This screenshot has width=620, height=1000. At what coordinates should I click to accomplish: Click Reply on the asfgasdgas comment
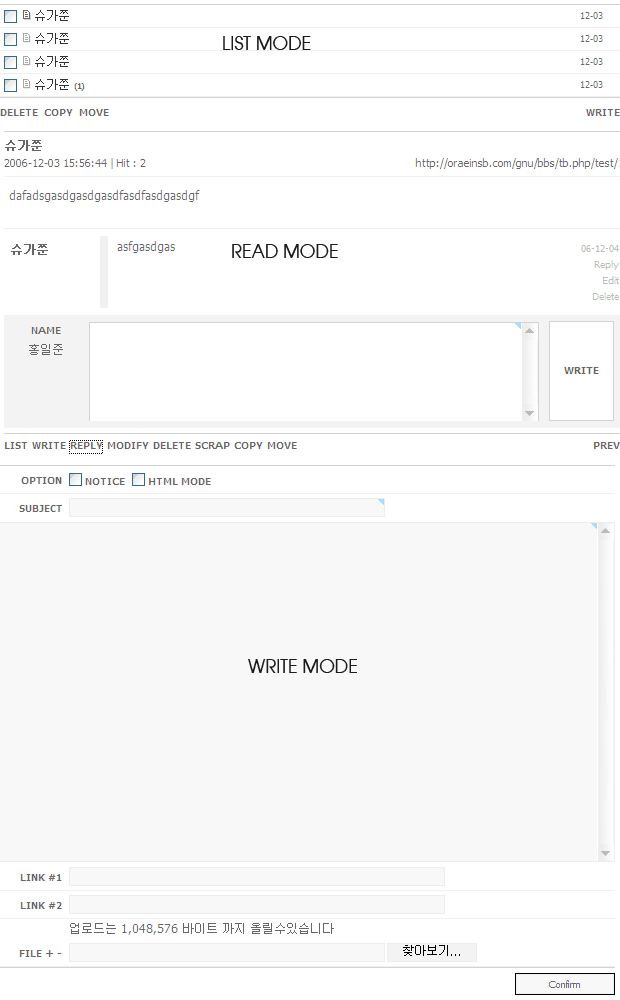pos(606,265)
